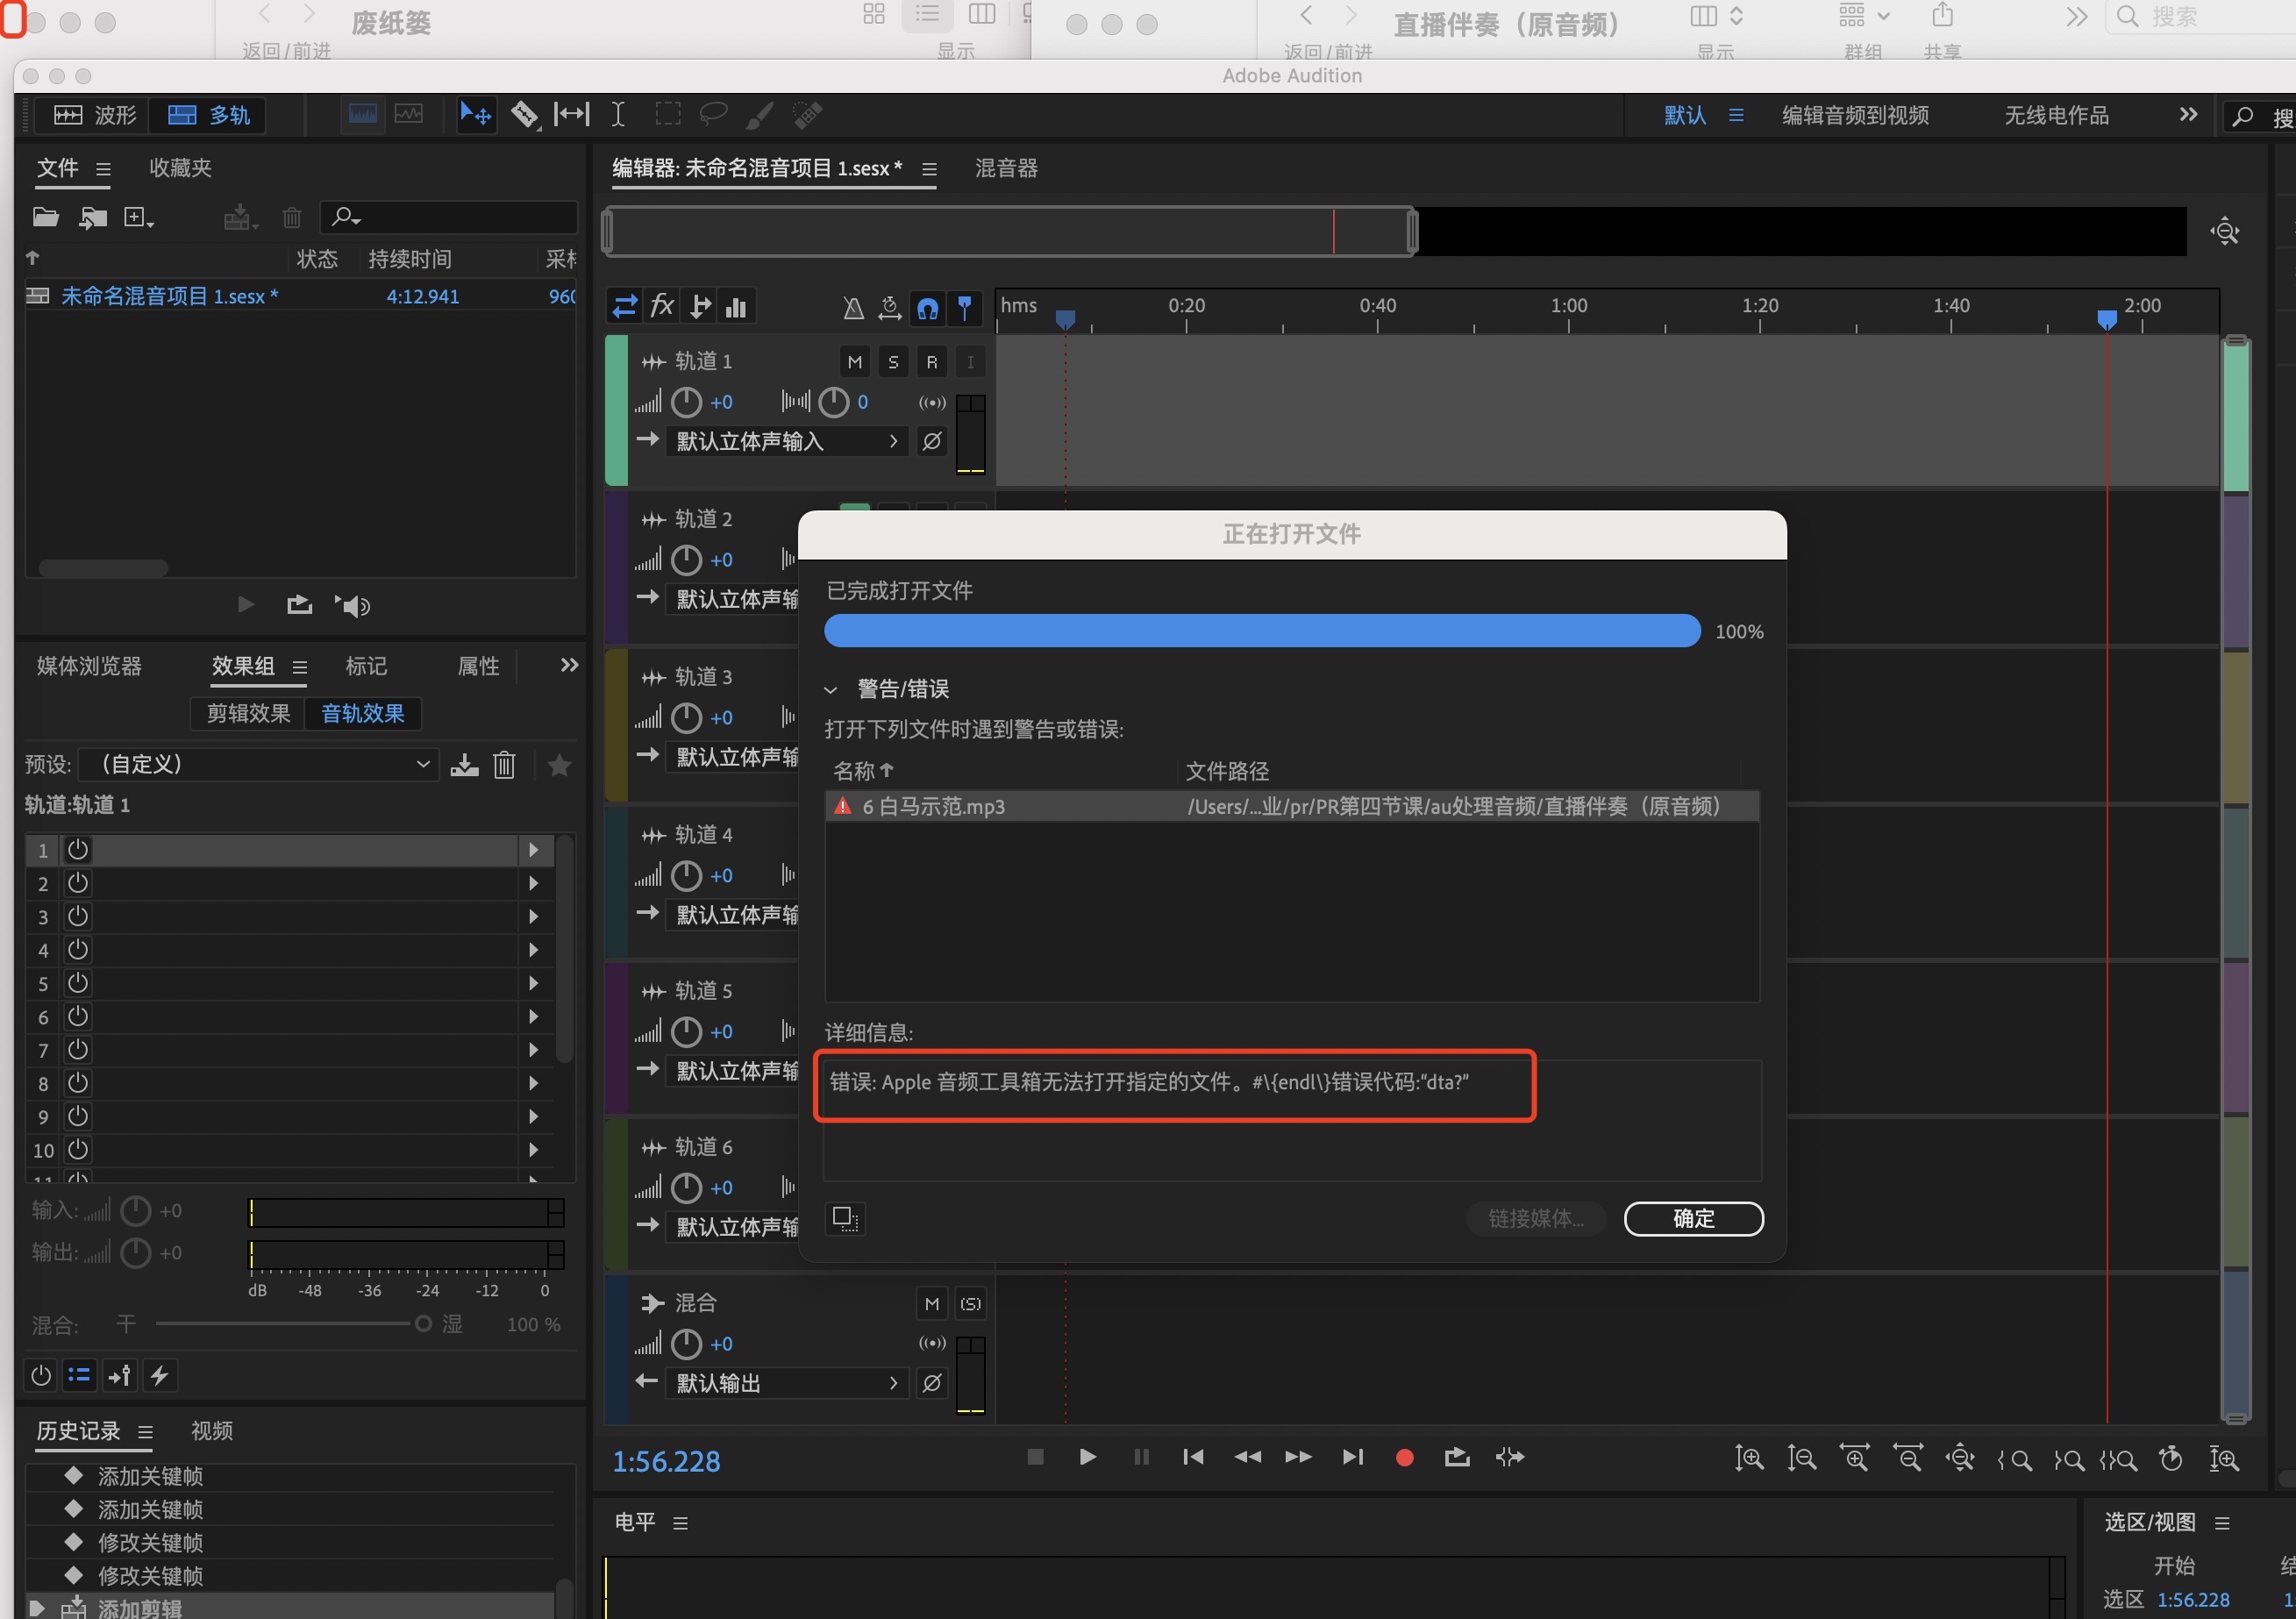2296x1619 pixels.
Task: Click the fx effects icon
Action: pos(661,307)
